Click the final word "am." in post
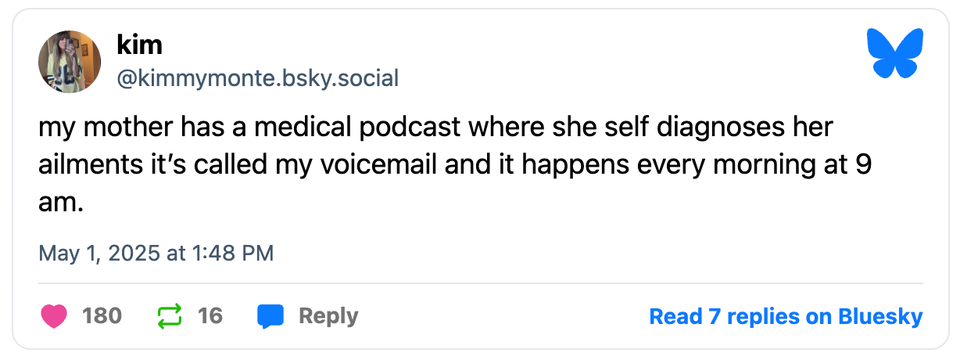Screen dimensions: 960x360 (61, 204)
